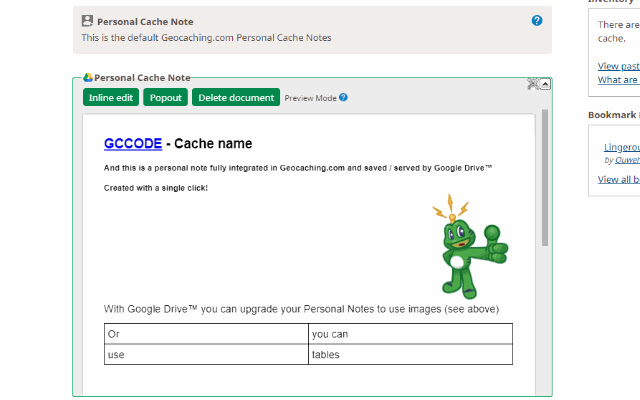This screenshot has height=400, width=640.
Task: Click the green frog mascot image
Action: [x=471, y=246]
